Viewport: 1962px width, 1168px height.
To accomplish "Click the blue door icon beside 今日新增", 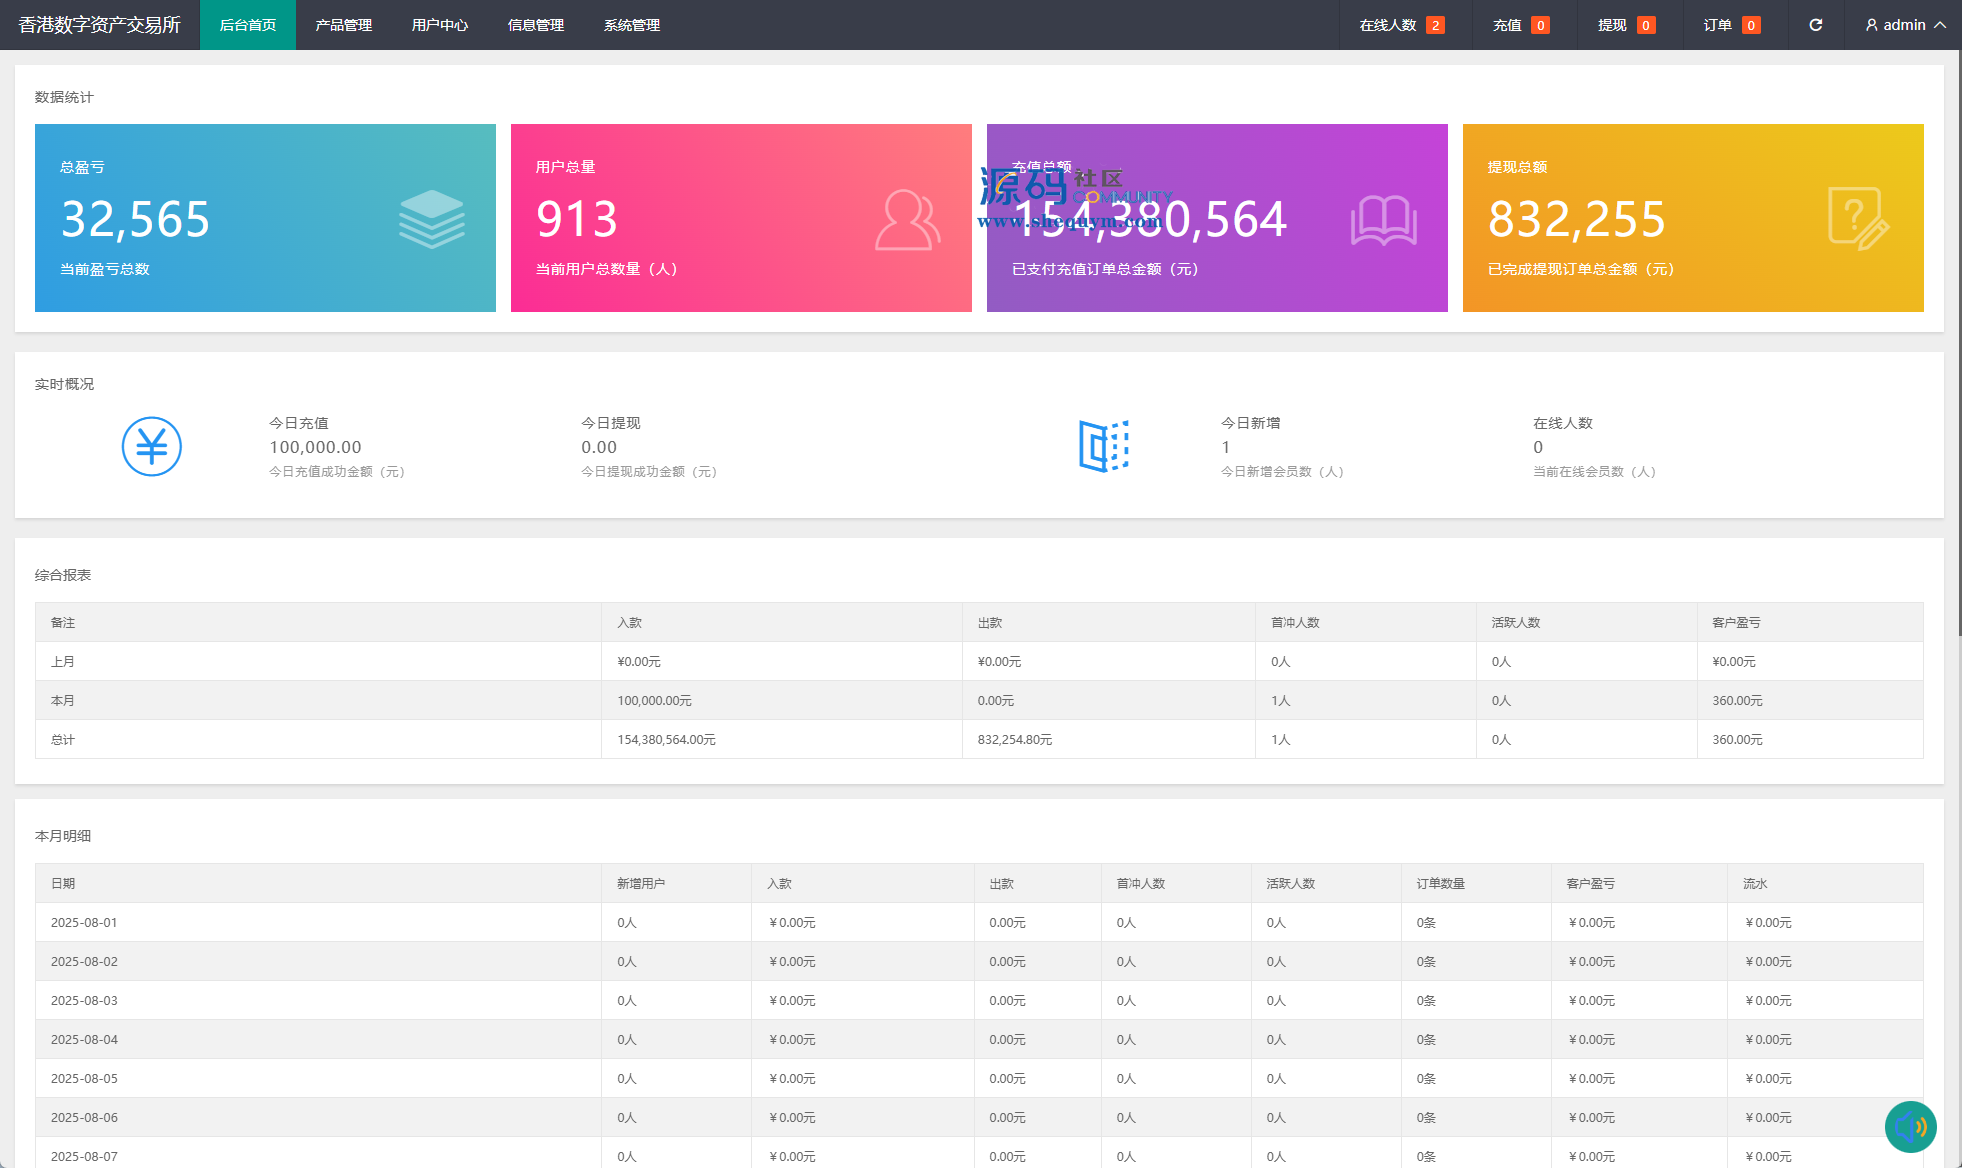I will click(x=1104, y=446).
